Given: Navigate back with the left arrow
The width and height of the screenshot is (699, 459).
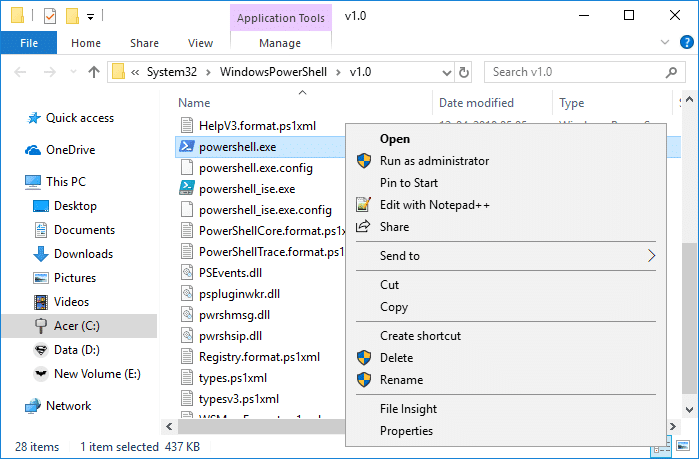Looking at the screenshot, I should pyautogui.click(x=20, y=72).
